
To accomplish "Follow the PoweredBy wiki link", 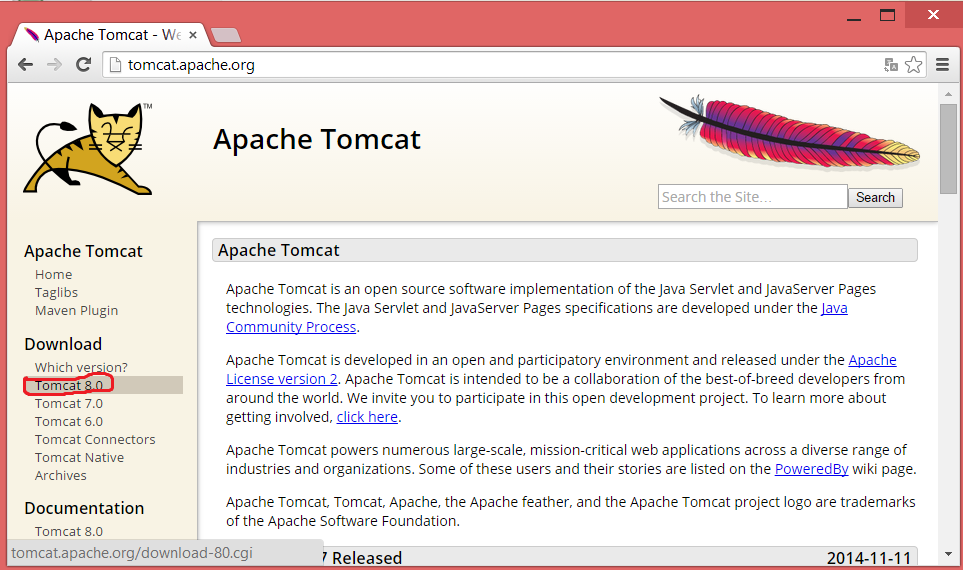I will point(809,468).
